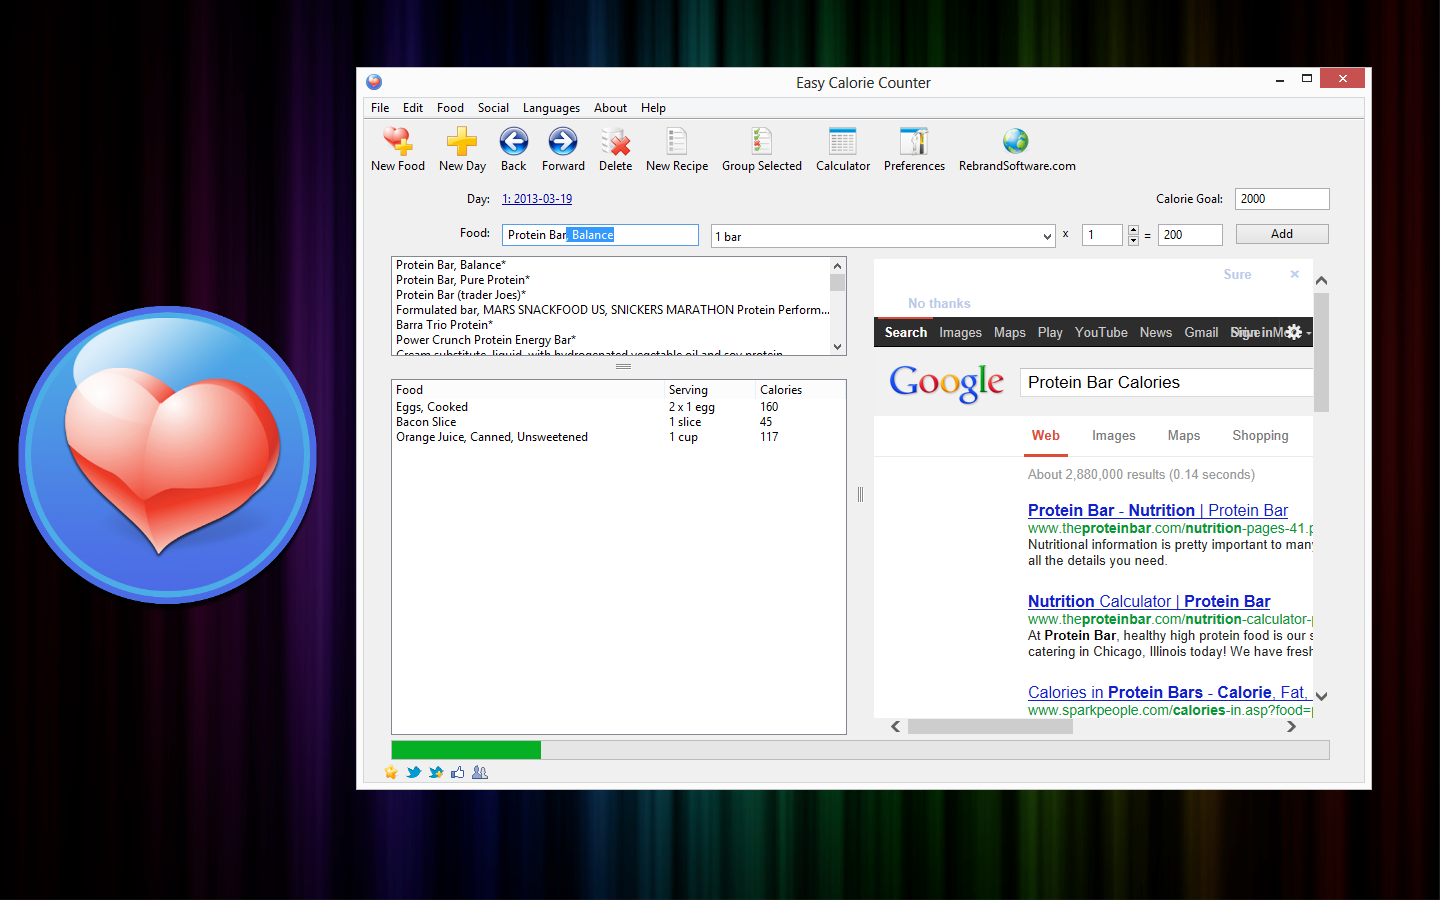Open the Calculator tool
The image size is (1440, 900).
pos(842,142)
